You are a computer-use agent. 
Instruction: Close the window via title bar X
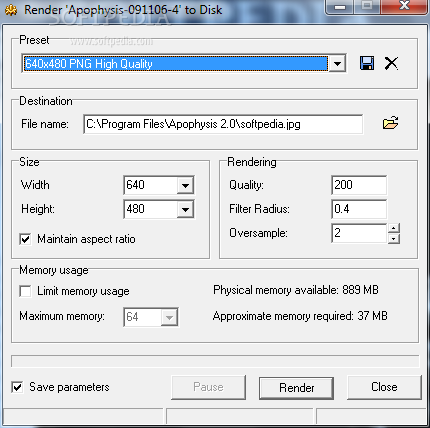404,6
